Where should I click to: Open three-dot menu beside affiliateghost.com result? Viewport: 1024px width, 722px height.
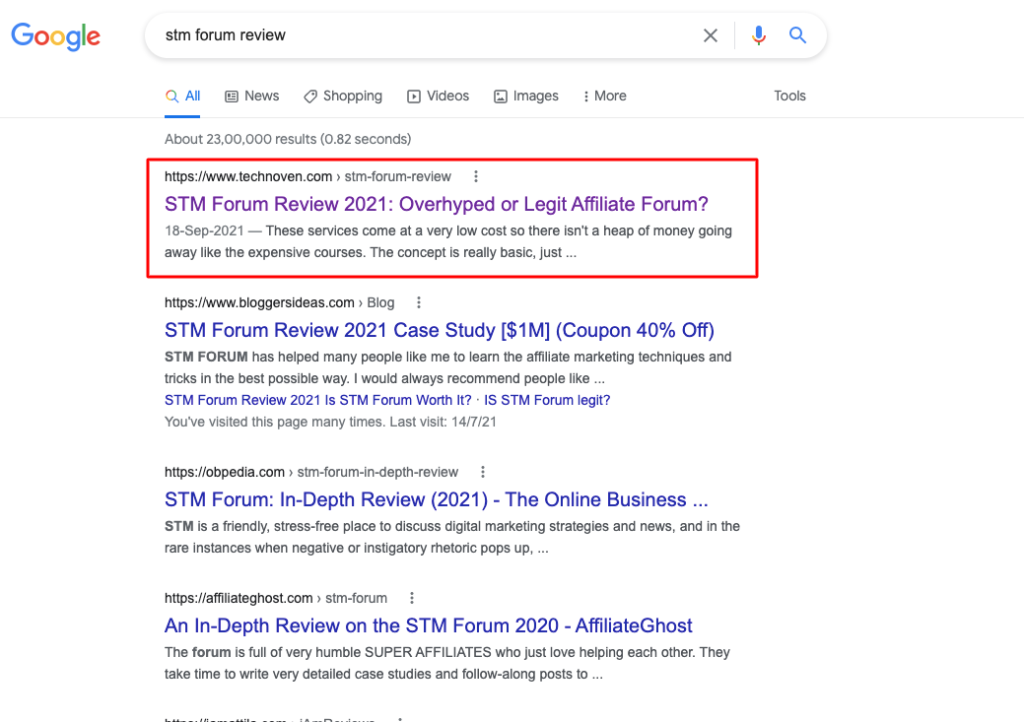411,598
